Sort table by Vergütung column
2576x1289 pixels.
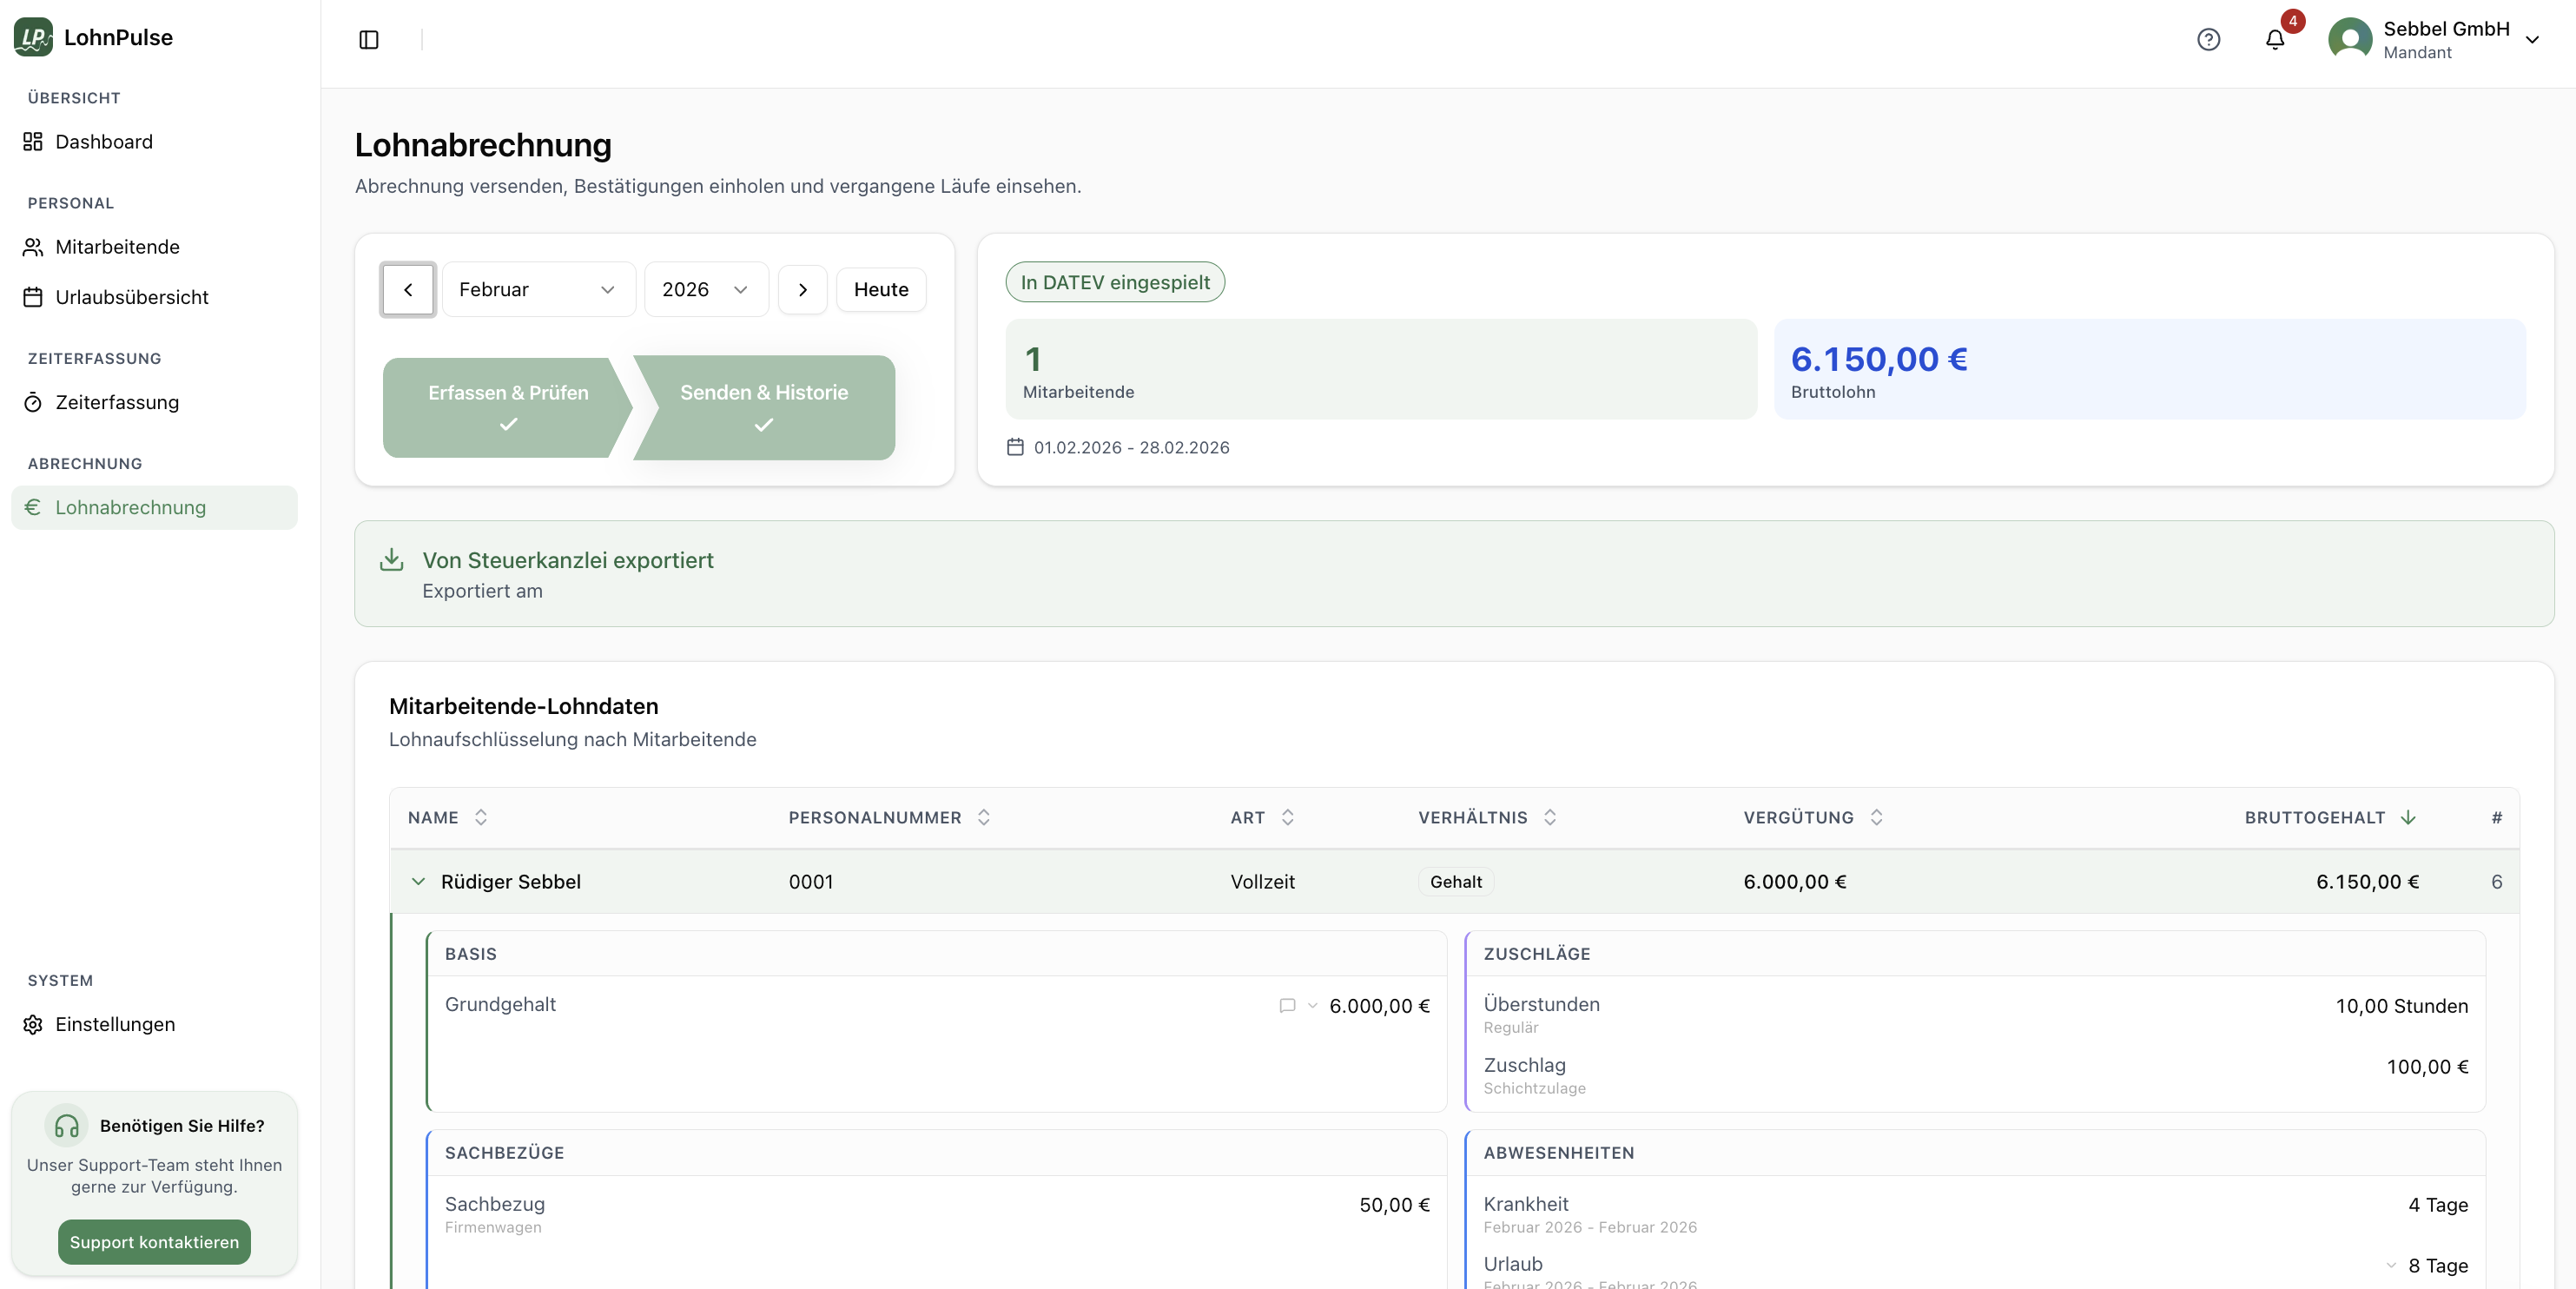point(1813,817)
